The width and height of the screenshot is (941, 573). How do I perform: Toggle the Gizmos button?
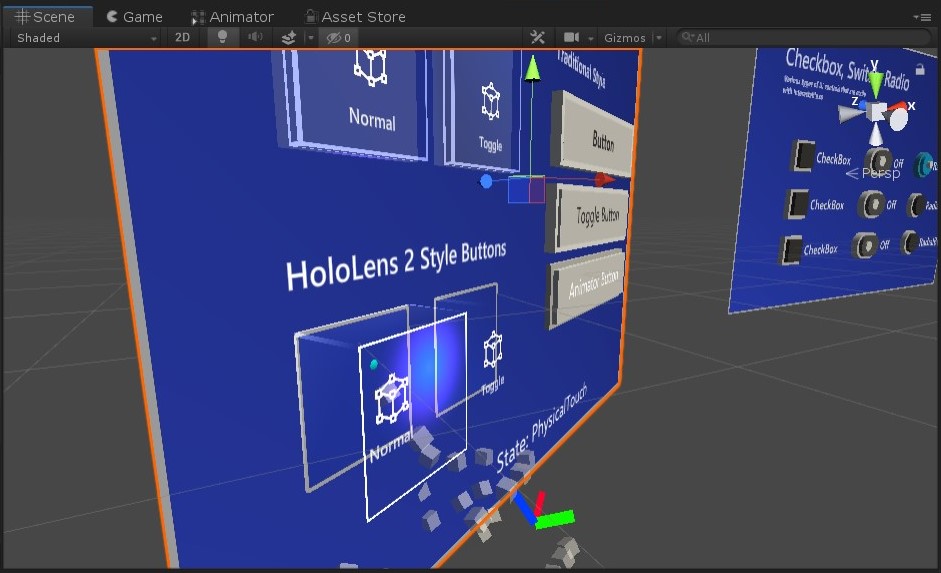(624, 38)
